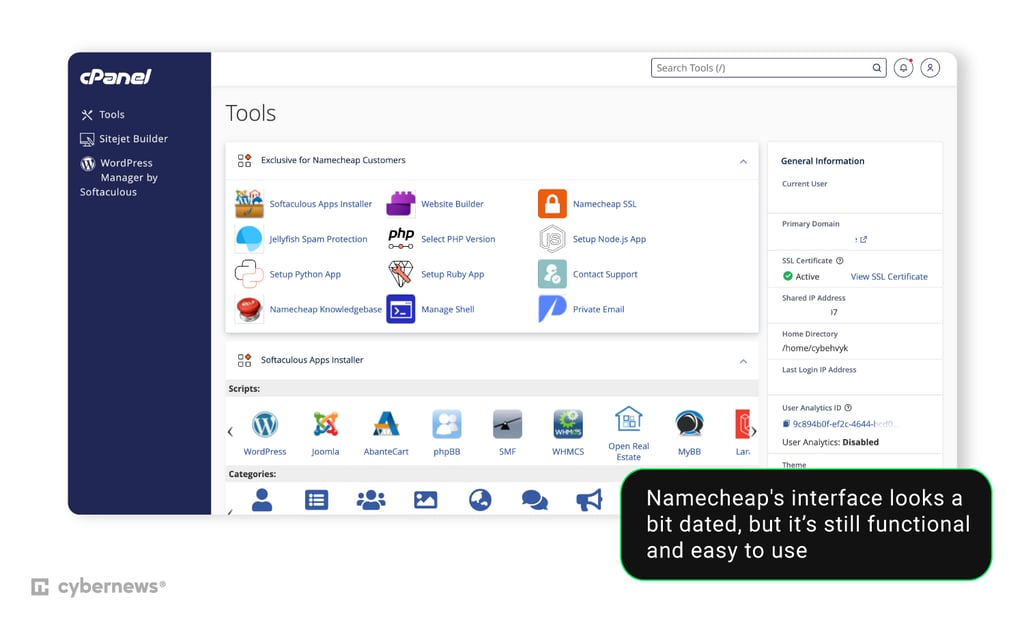Open Softaculous Apps Installer tool icon
This screenshot has height=623, width=1024.
249,204
